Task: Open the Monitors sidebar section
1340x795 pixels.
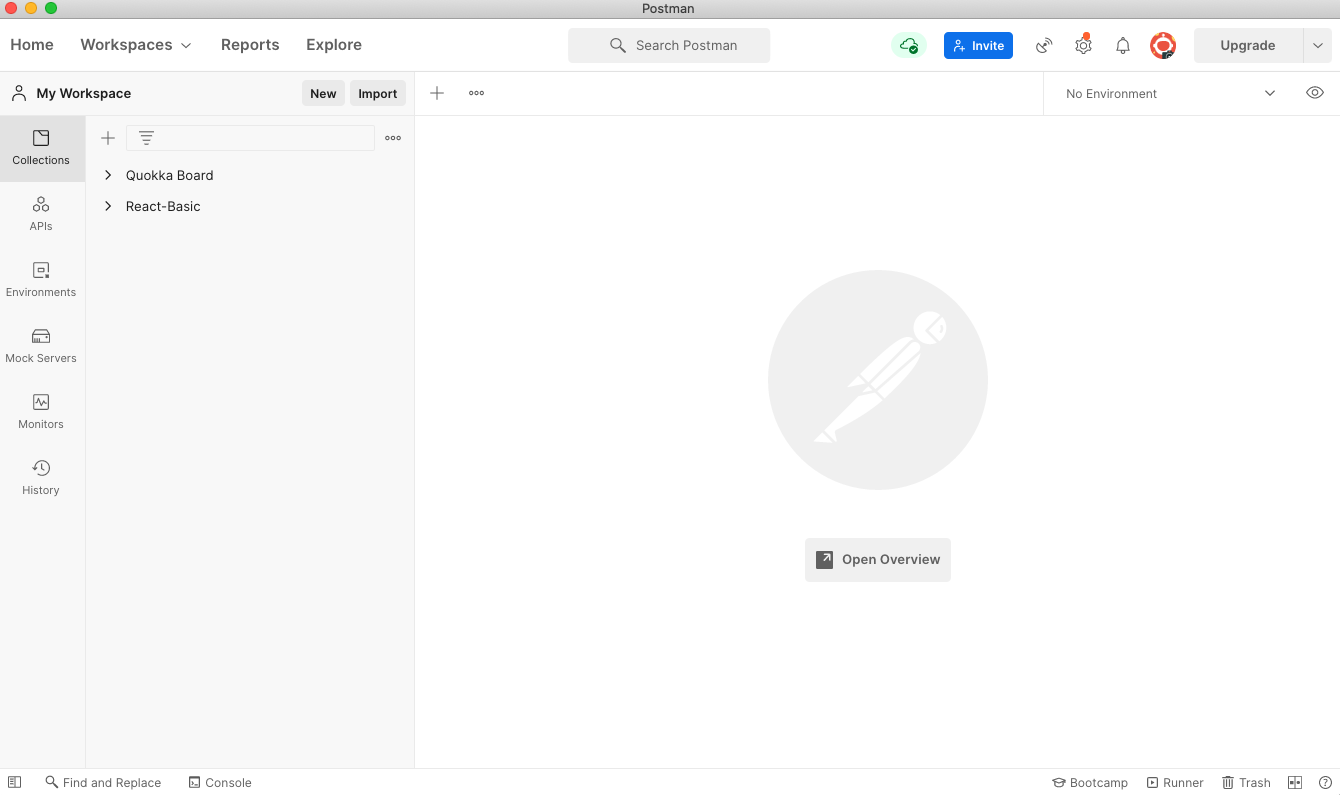Action: [41, 412]
